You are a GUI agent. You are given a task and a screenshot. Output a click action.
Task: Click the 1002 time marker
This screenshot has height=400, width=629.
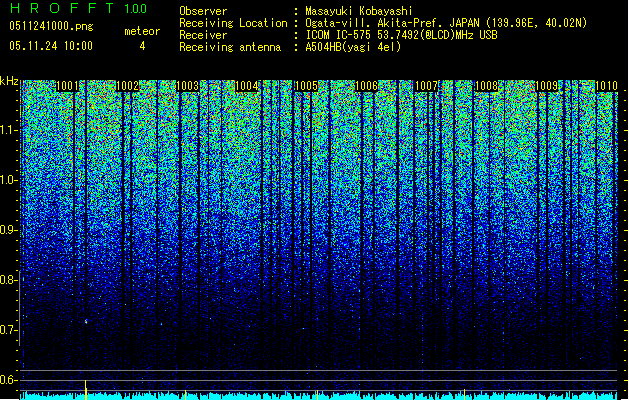(127, 86)
